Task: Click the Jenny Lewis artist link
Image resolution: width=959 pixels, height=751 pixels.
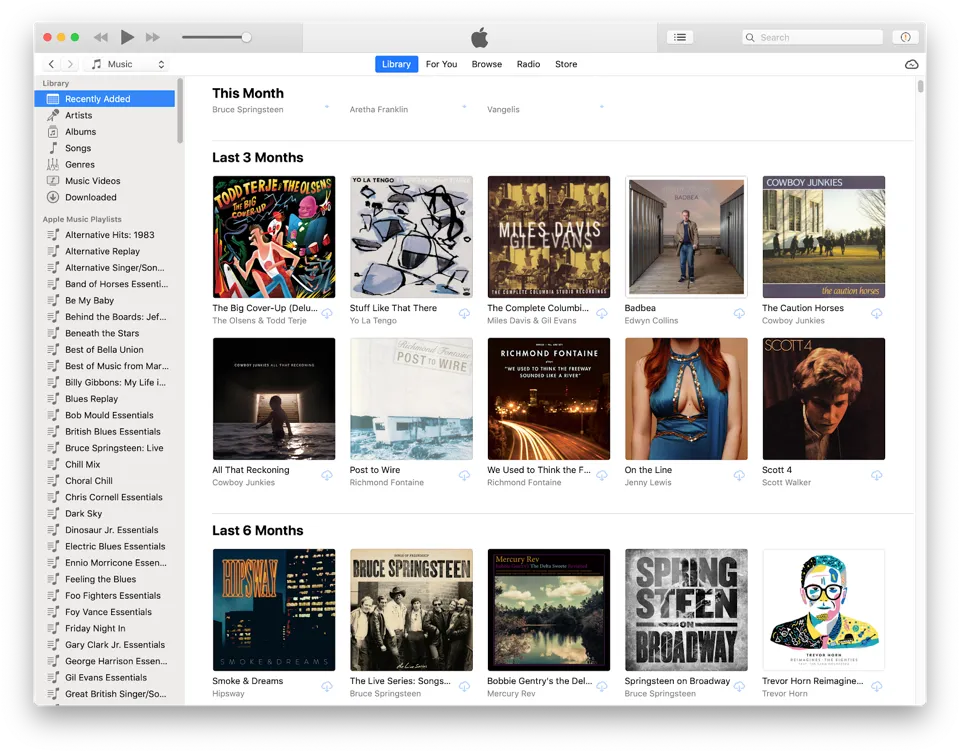Action: pyautogui.click(x=648, y=483)
